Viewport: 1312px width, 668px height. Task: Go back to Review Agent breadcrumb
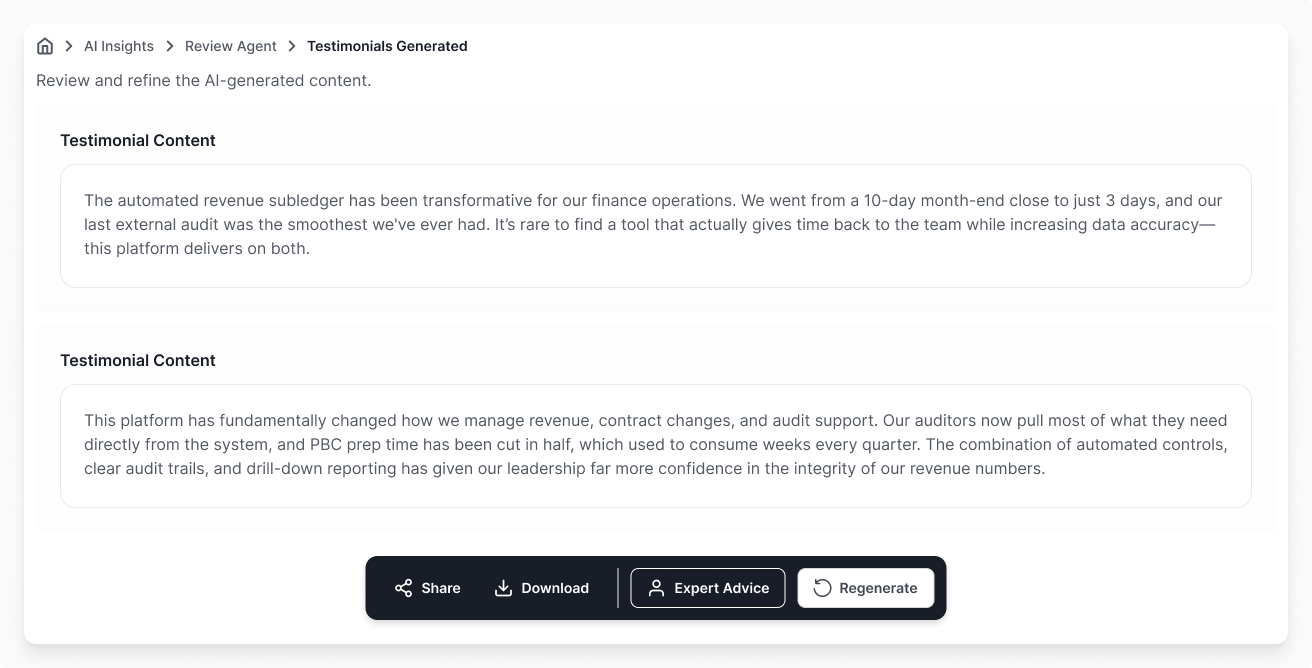pyautogui.click(x=231, y=46)
